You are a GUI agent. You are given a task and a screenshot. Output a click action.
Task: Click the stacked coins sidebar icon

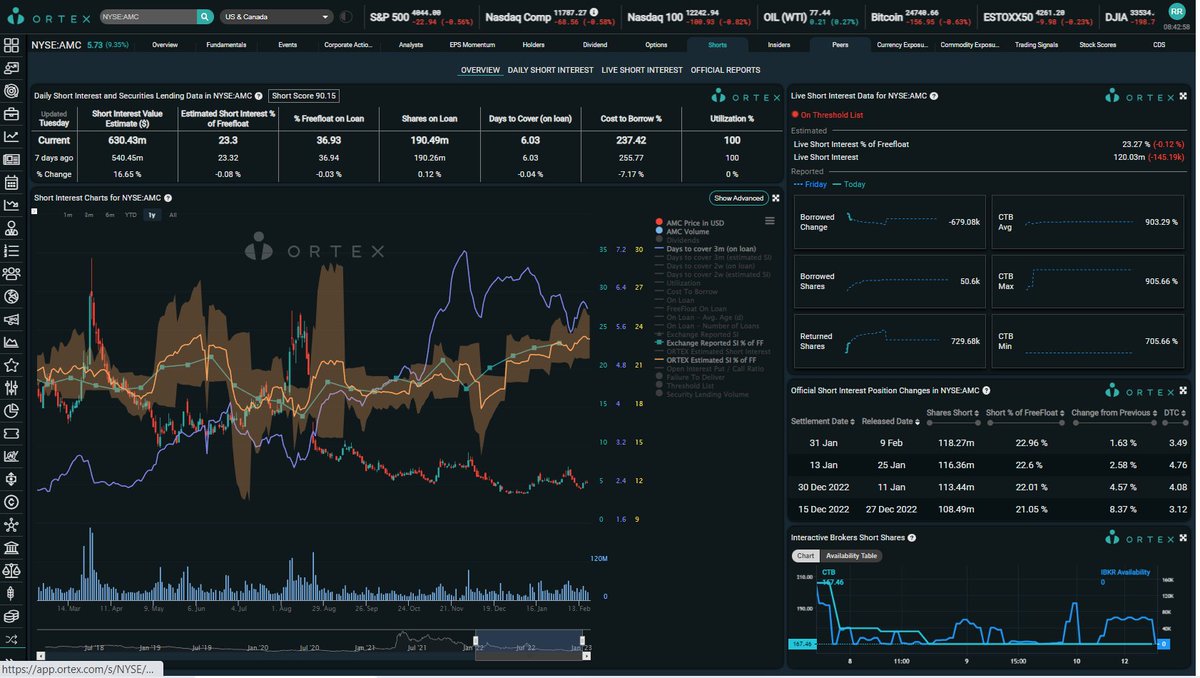point(11,616)
